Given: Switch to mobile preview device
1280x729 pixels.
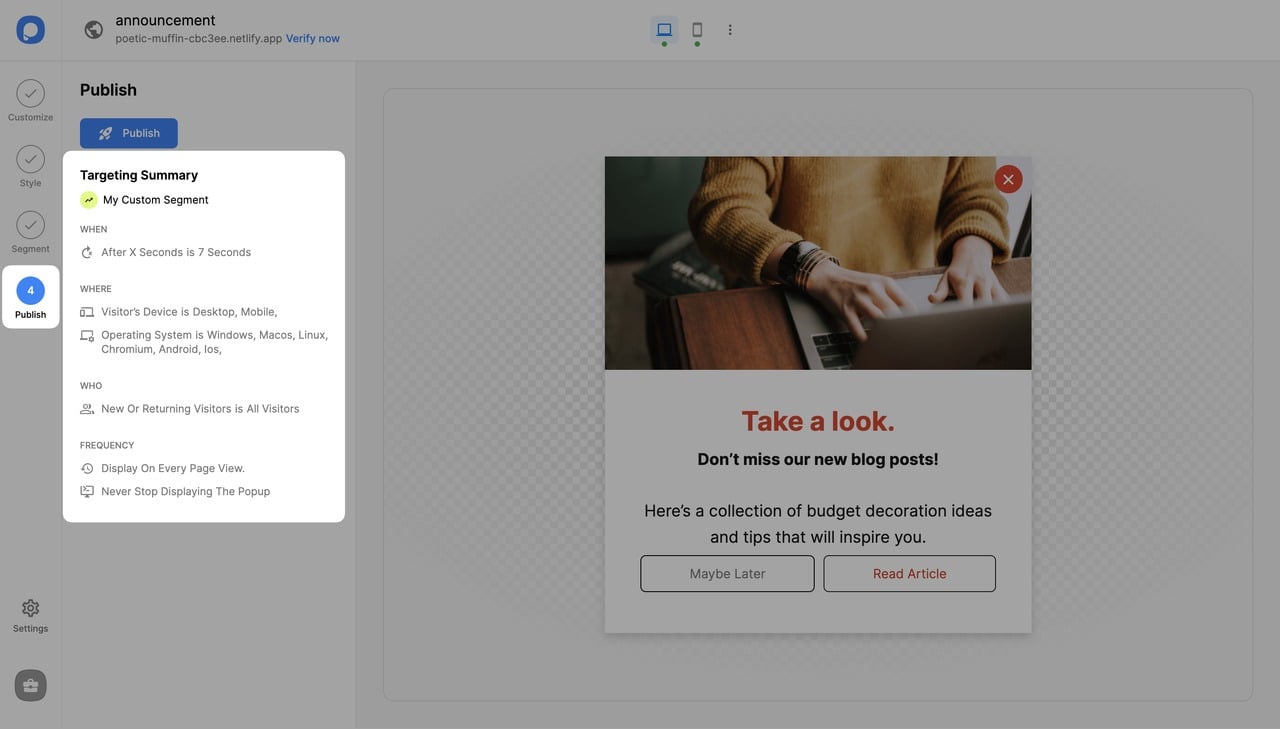Looking at the screenshot, I should tap(697, 30).
